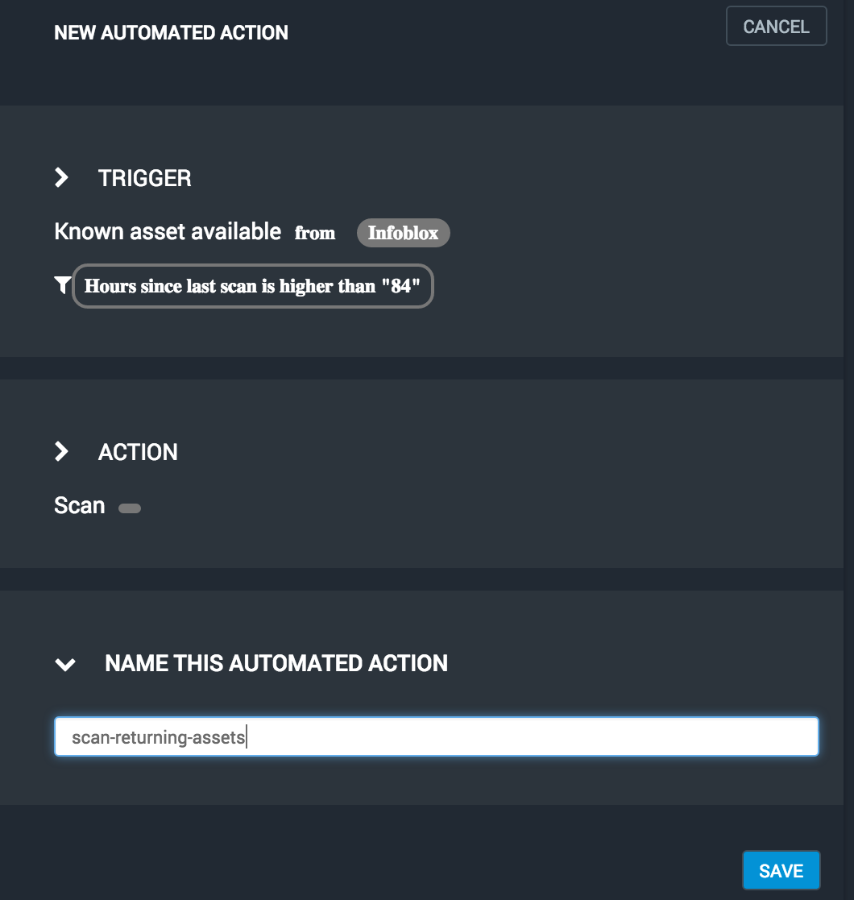Expand the ACTION section chevron

coord(62,452)
